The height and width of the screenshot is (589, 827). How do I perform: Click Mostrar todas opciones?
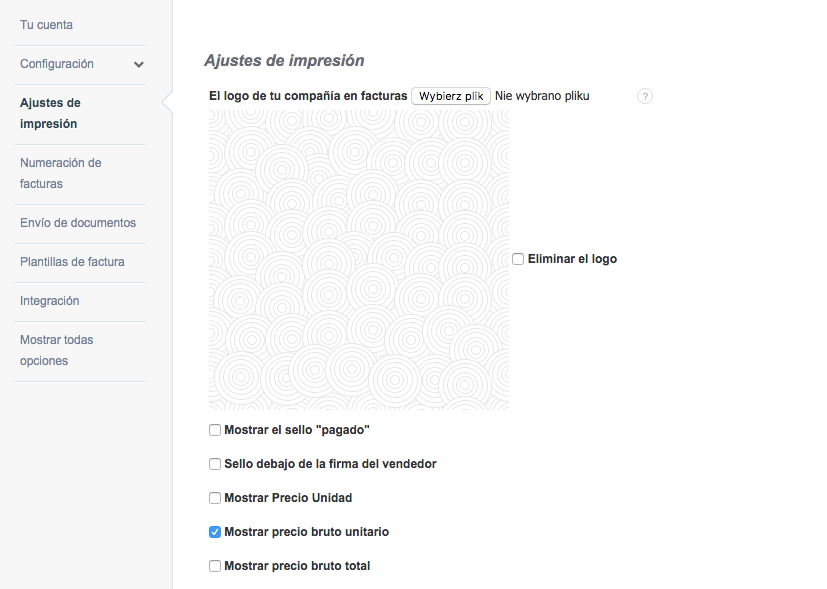(x=56, y=350)
